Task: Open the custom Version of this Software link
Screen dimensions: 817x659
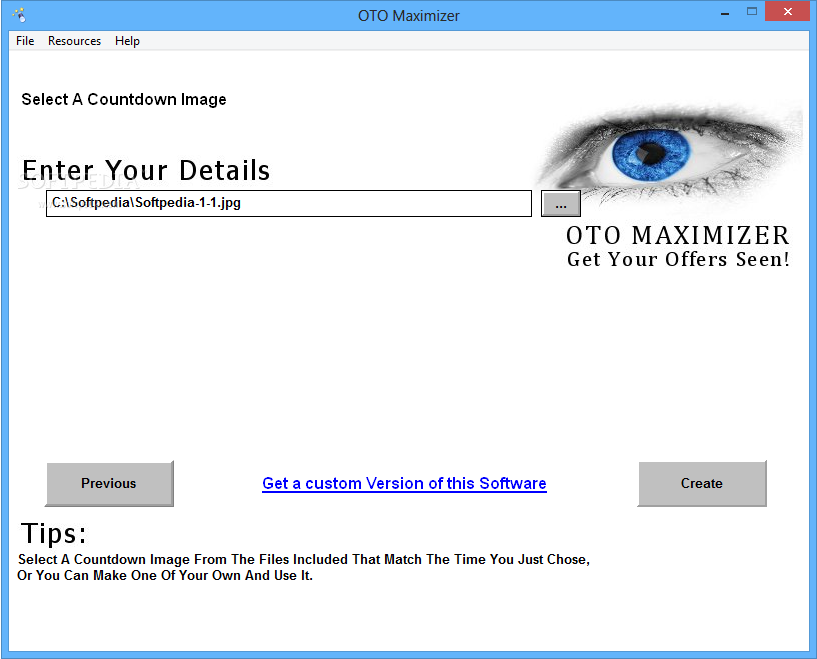Action: click(x=404, y=483)
